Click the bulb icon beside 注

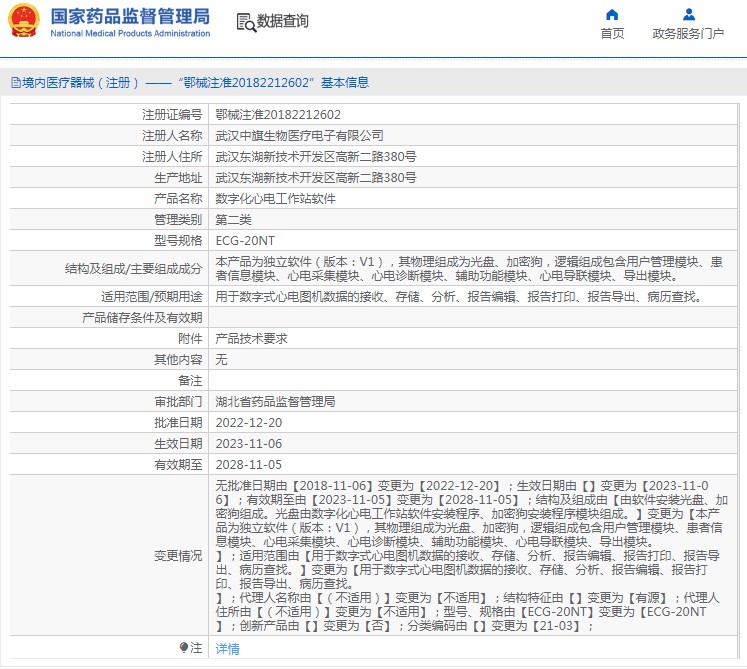click(184, 647)
